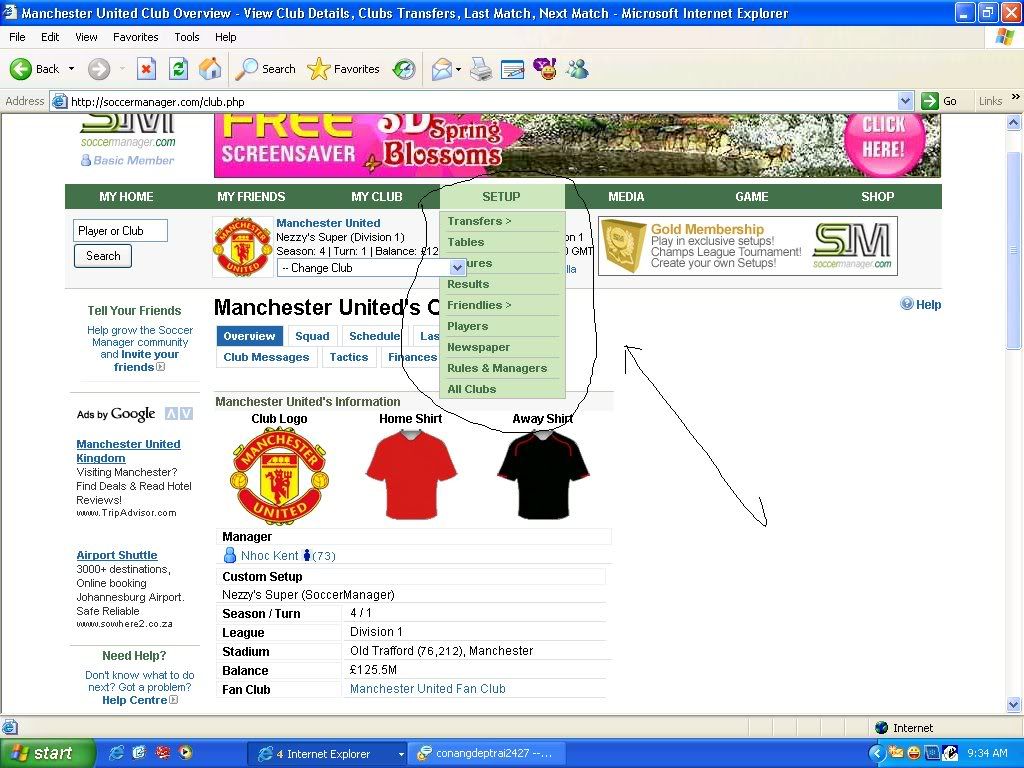Select MY CLUB navigation tab
Viewport: 1024px width, 768px height.
point(377,197)
